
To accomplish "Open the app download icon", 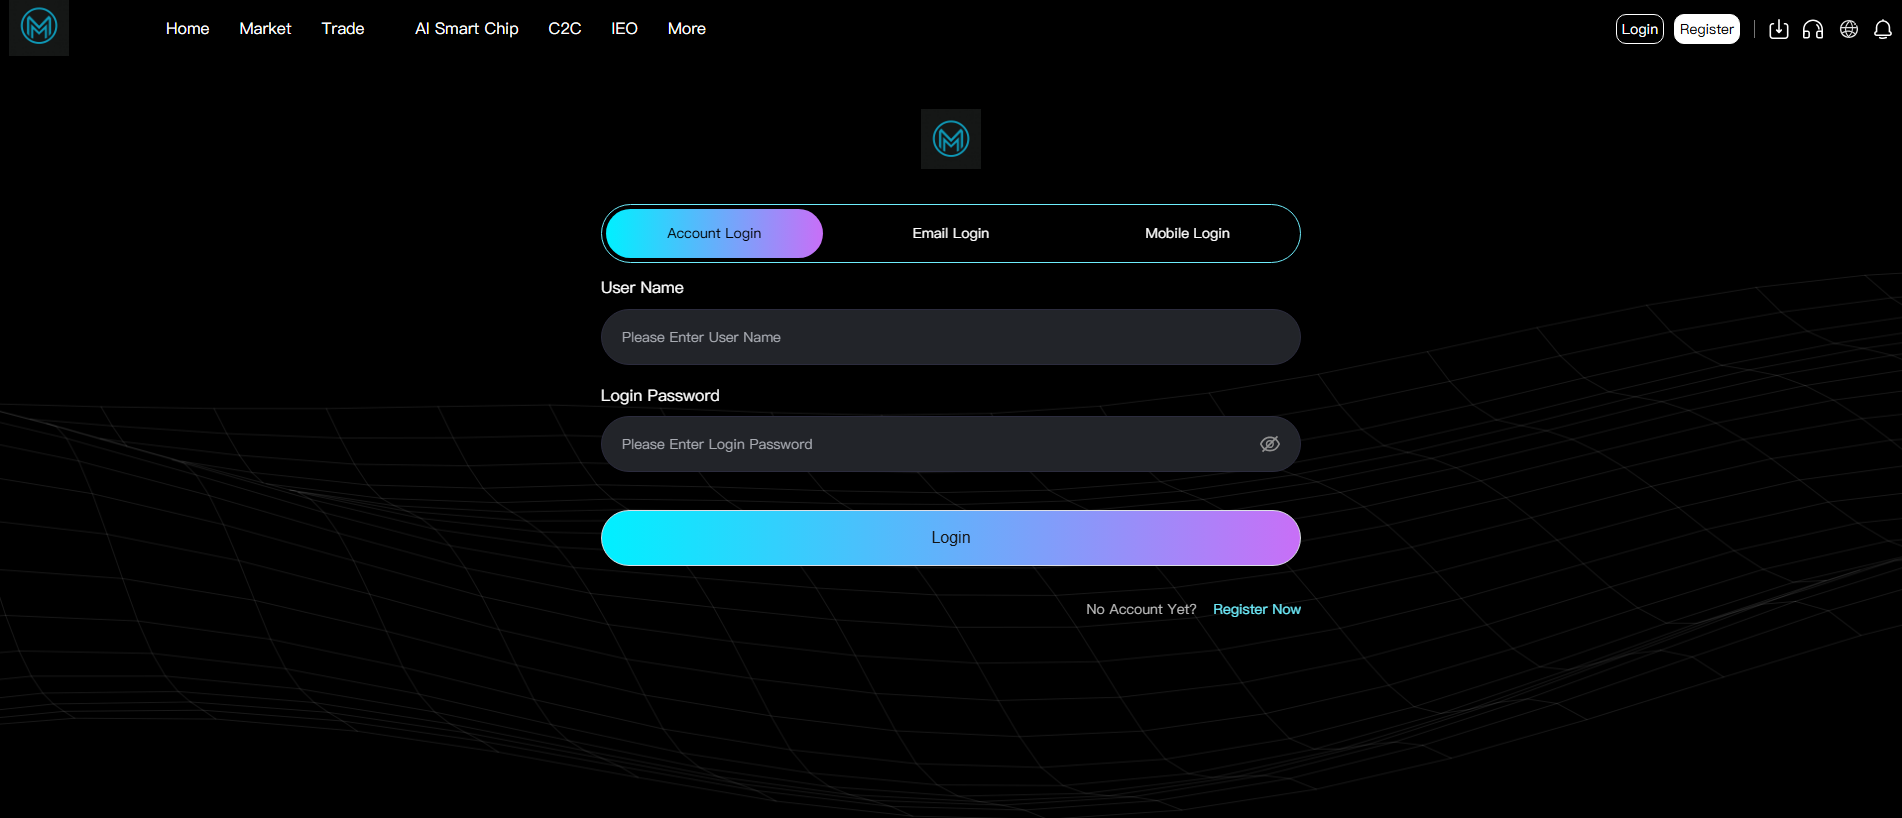I will tap(1779, 30).
